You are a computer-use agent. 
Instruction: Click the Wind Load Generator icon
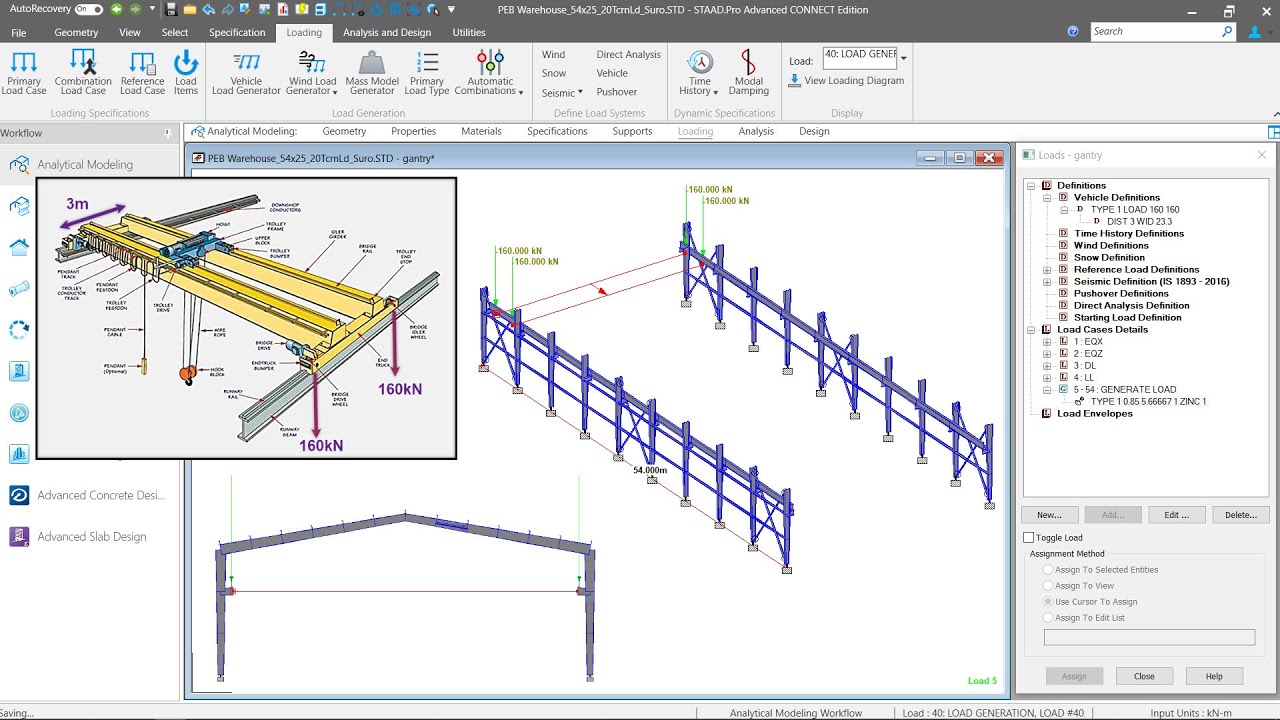312,63
